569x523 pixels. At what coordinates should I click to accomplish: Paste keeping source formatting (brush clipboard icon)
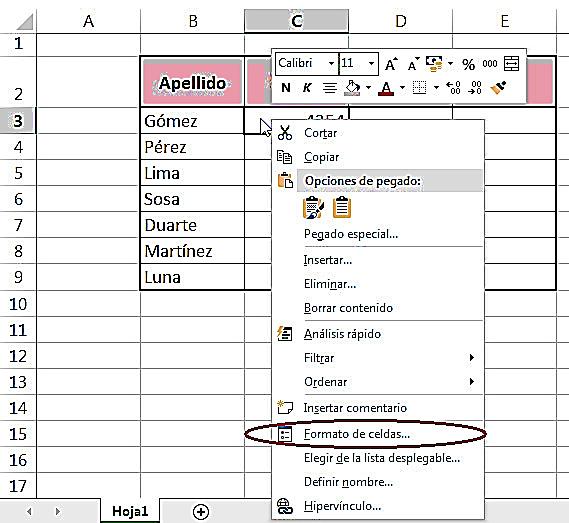[314, 208]
